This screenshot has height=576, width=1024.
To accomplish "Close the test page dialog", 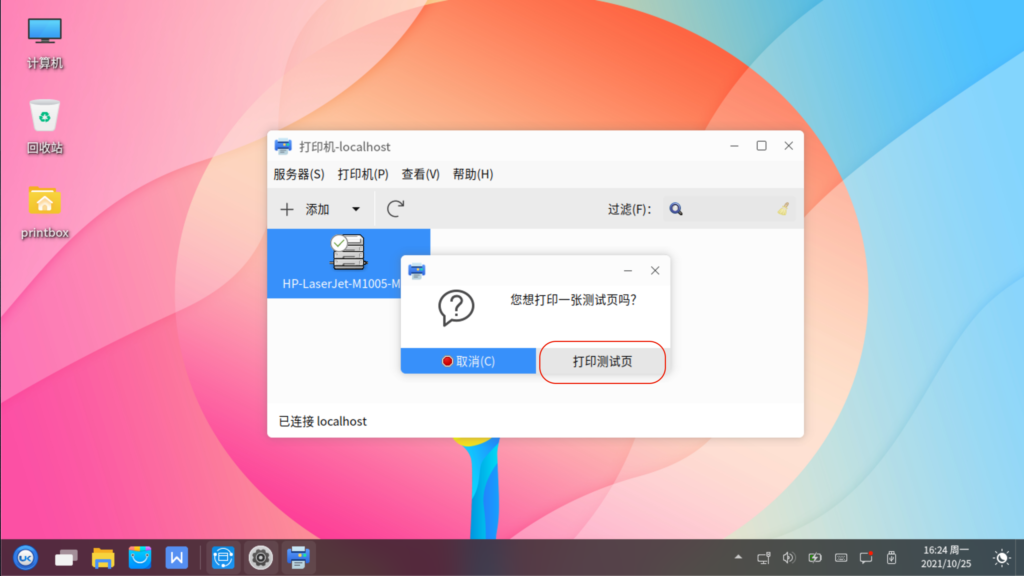I will [x=655, y=270].
